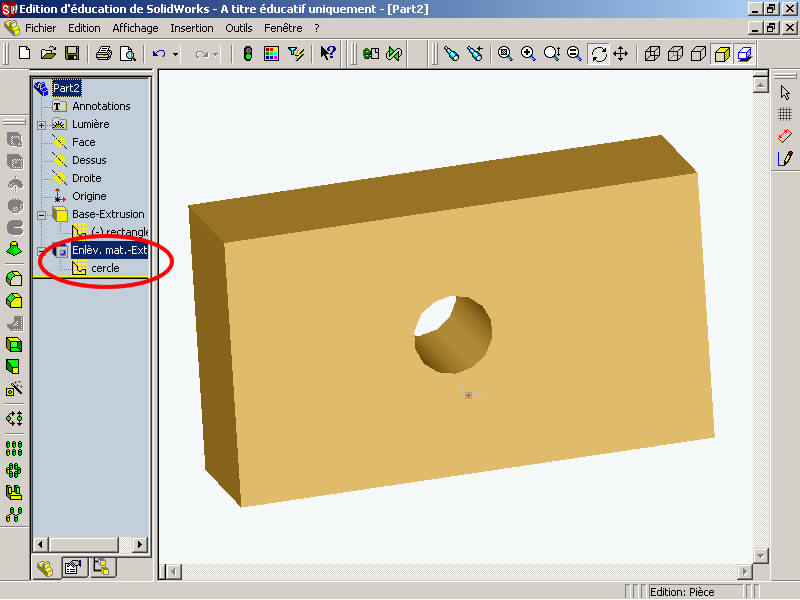800x600 pixels.
Task: Select the Pan view tool
Action: 620,53
